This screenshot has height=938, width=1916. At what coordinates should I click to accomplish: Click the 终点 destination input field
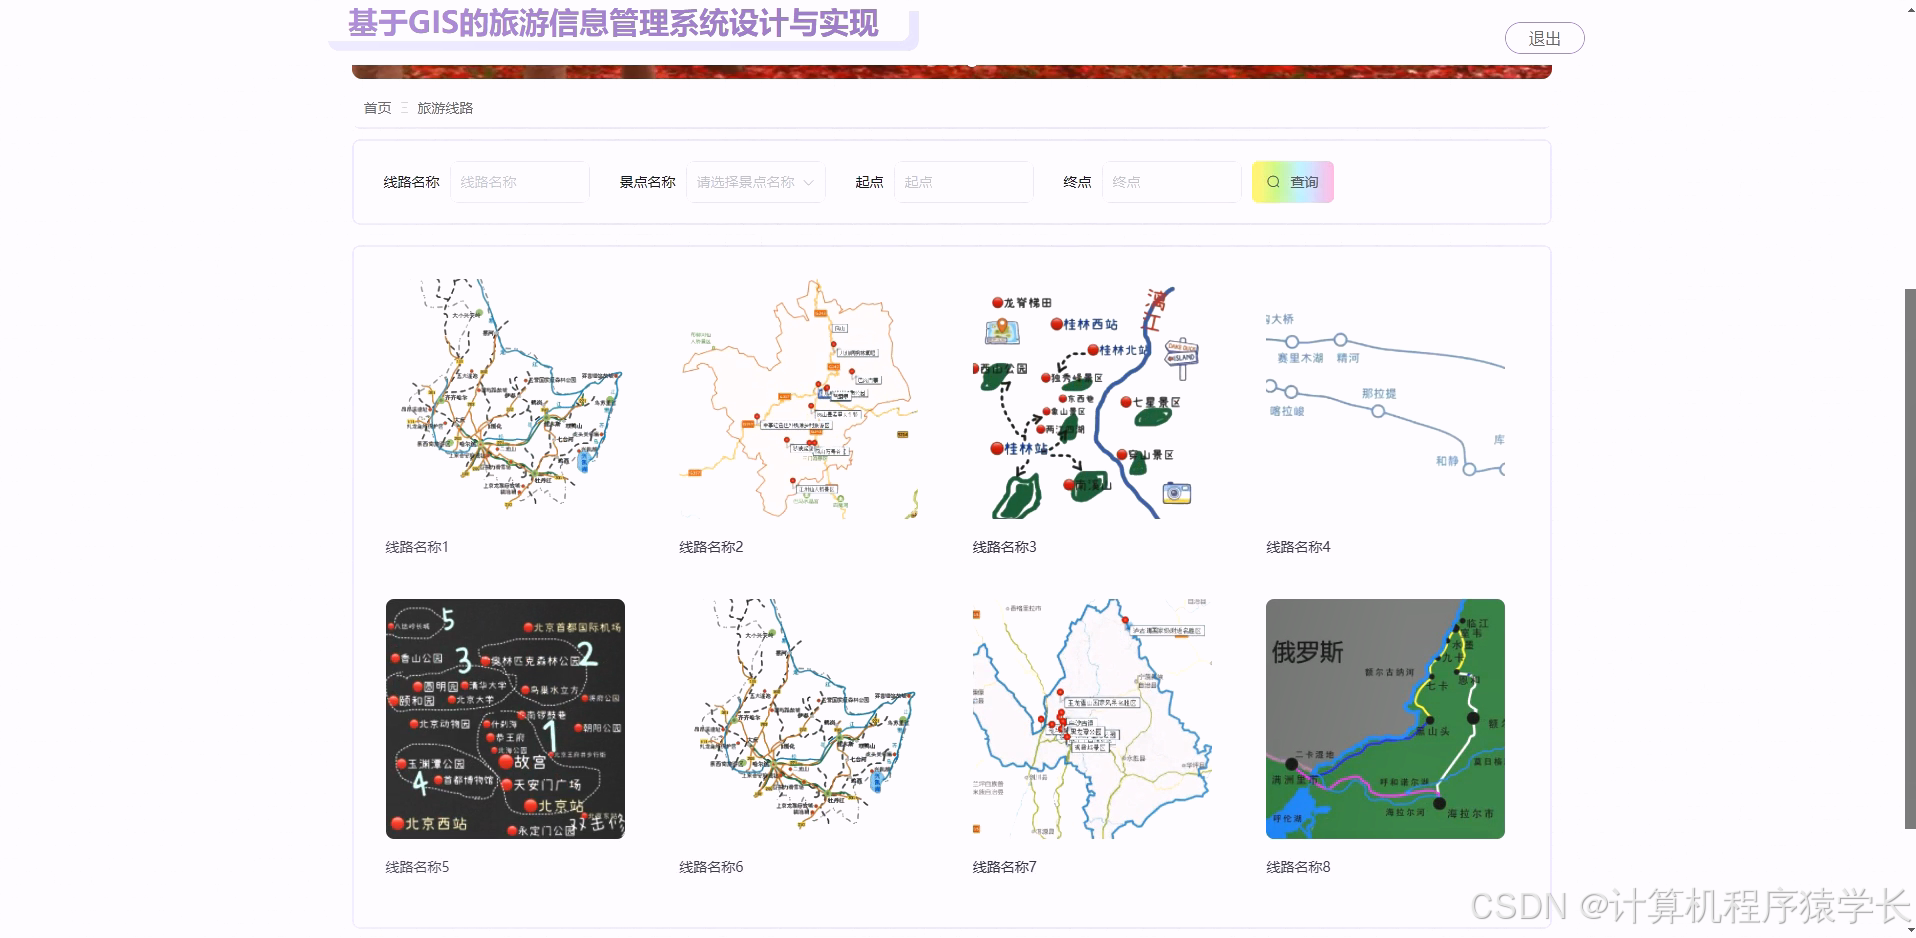(1171, 182)
